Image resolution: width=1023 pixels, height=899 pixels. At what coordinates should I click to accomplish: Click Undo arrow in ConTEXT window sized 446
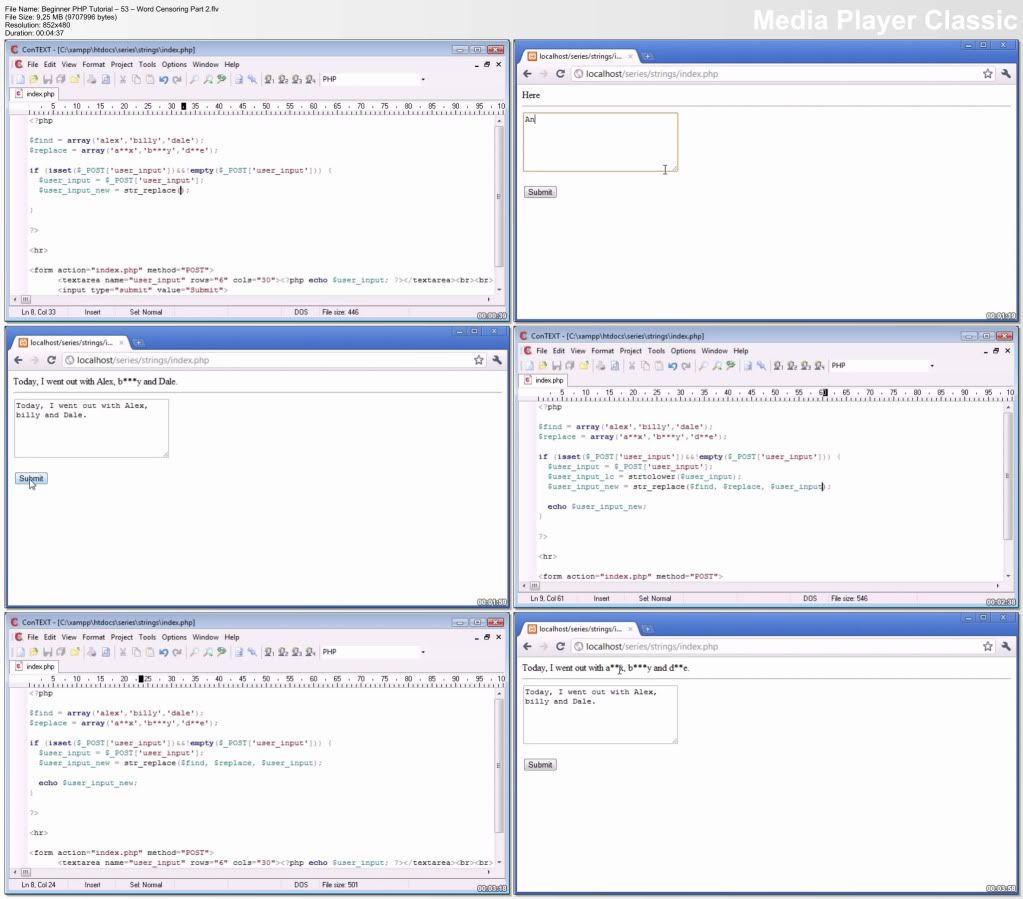[x=163, y=80]
